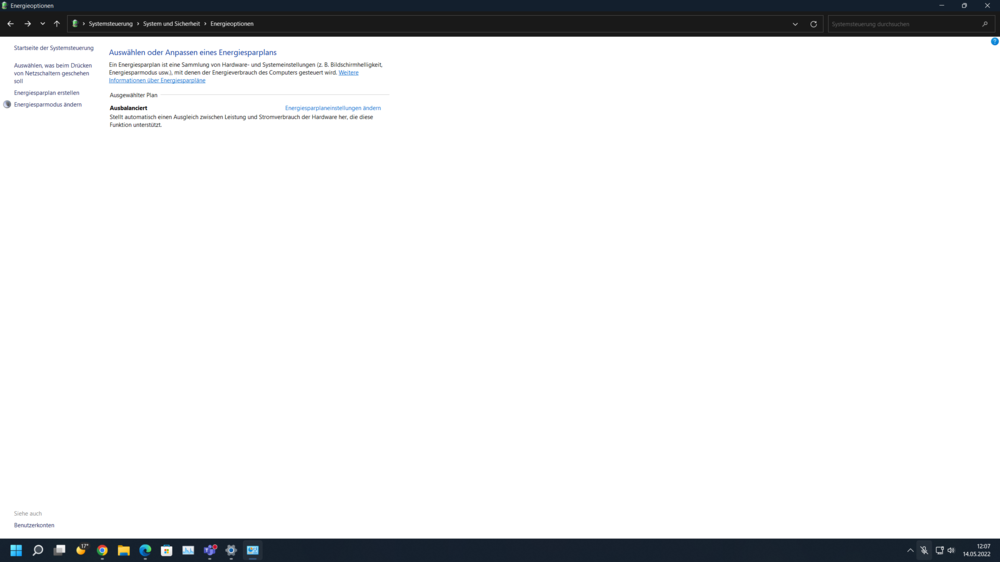Open address bar history dropdown

point(795,24)
